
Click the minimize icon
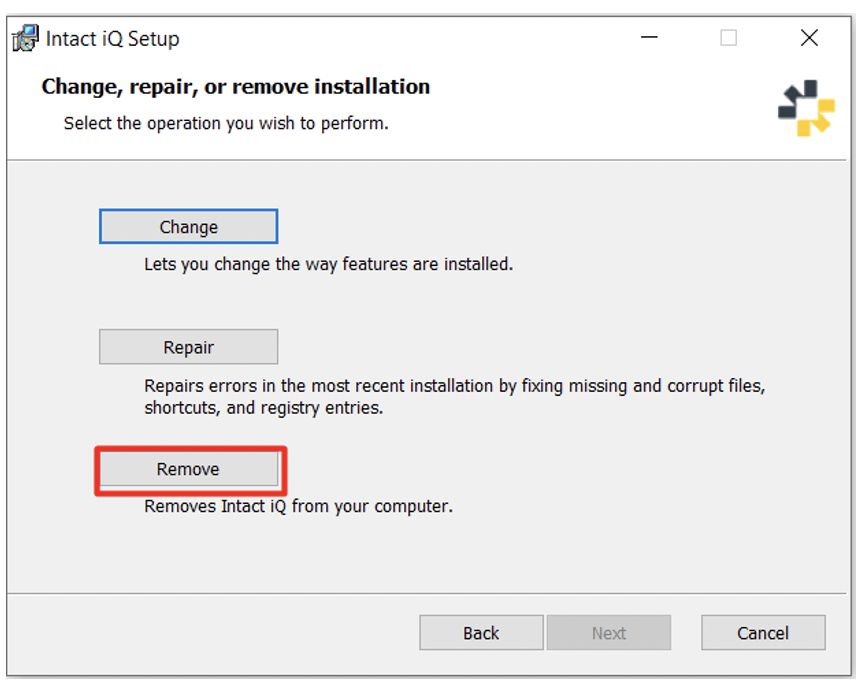[x=649, y=38]
